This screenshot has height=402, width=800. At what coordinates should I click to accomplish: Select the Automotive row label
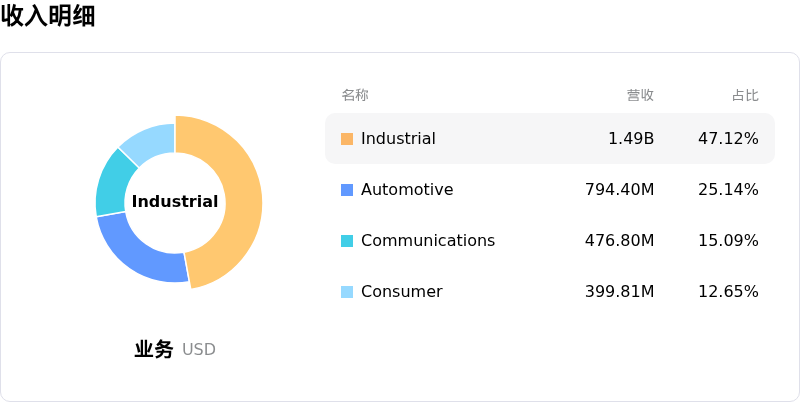pyautogui.click(x=407, y=190)
